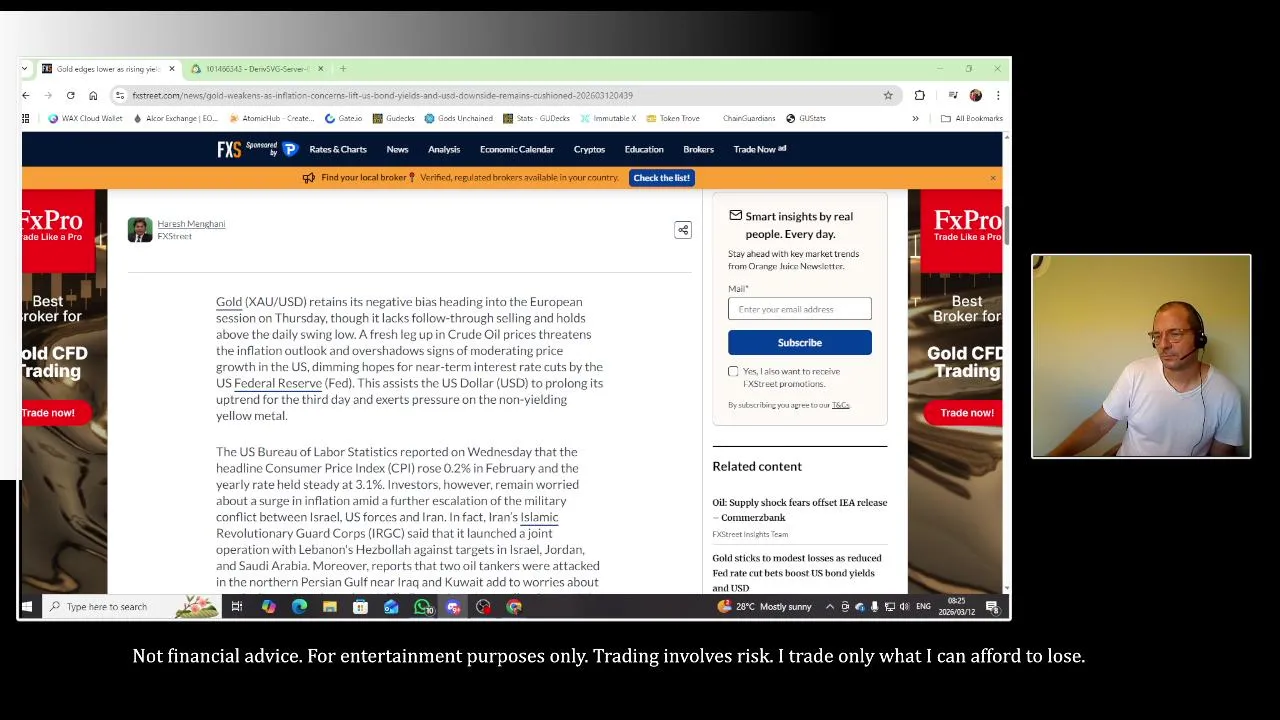Viewport: 1280px width, 720px height.
Task: Click the FXS logo in site header
Action: (x=229, y=149)
